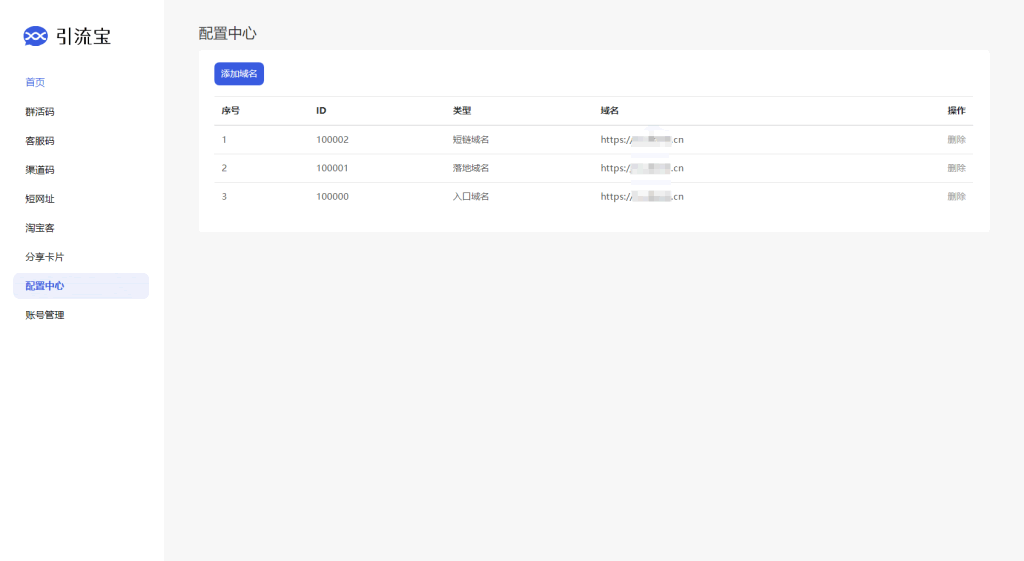Click the domain URL of the 落地域名 row
The image size is (1024, 561).
point(642,168)
